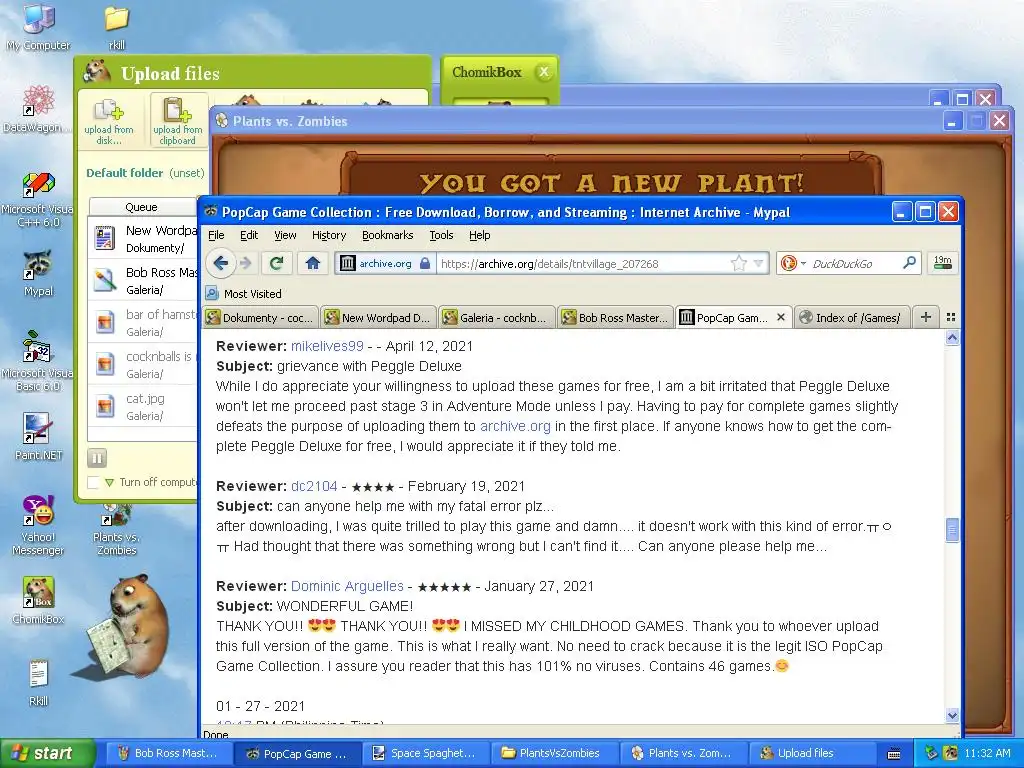Launch DataWagon desktop shortcut
Screen dimensions: 1024x768
[37, 109]
